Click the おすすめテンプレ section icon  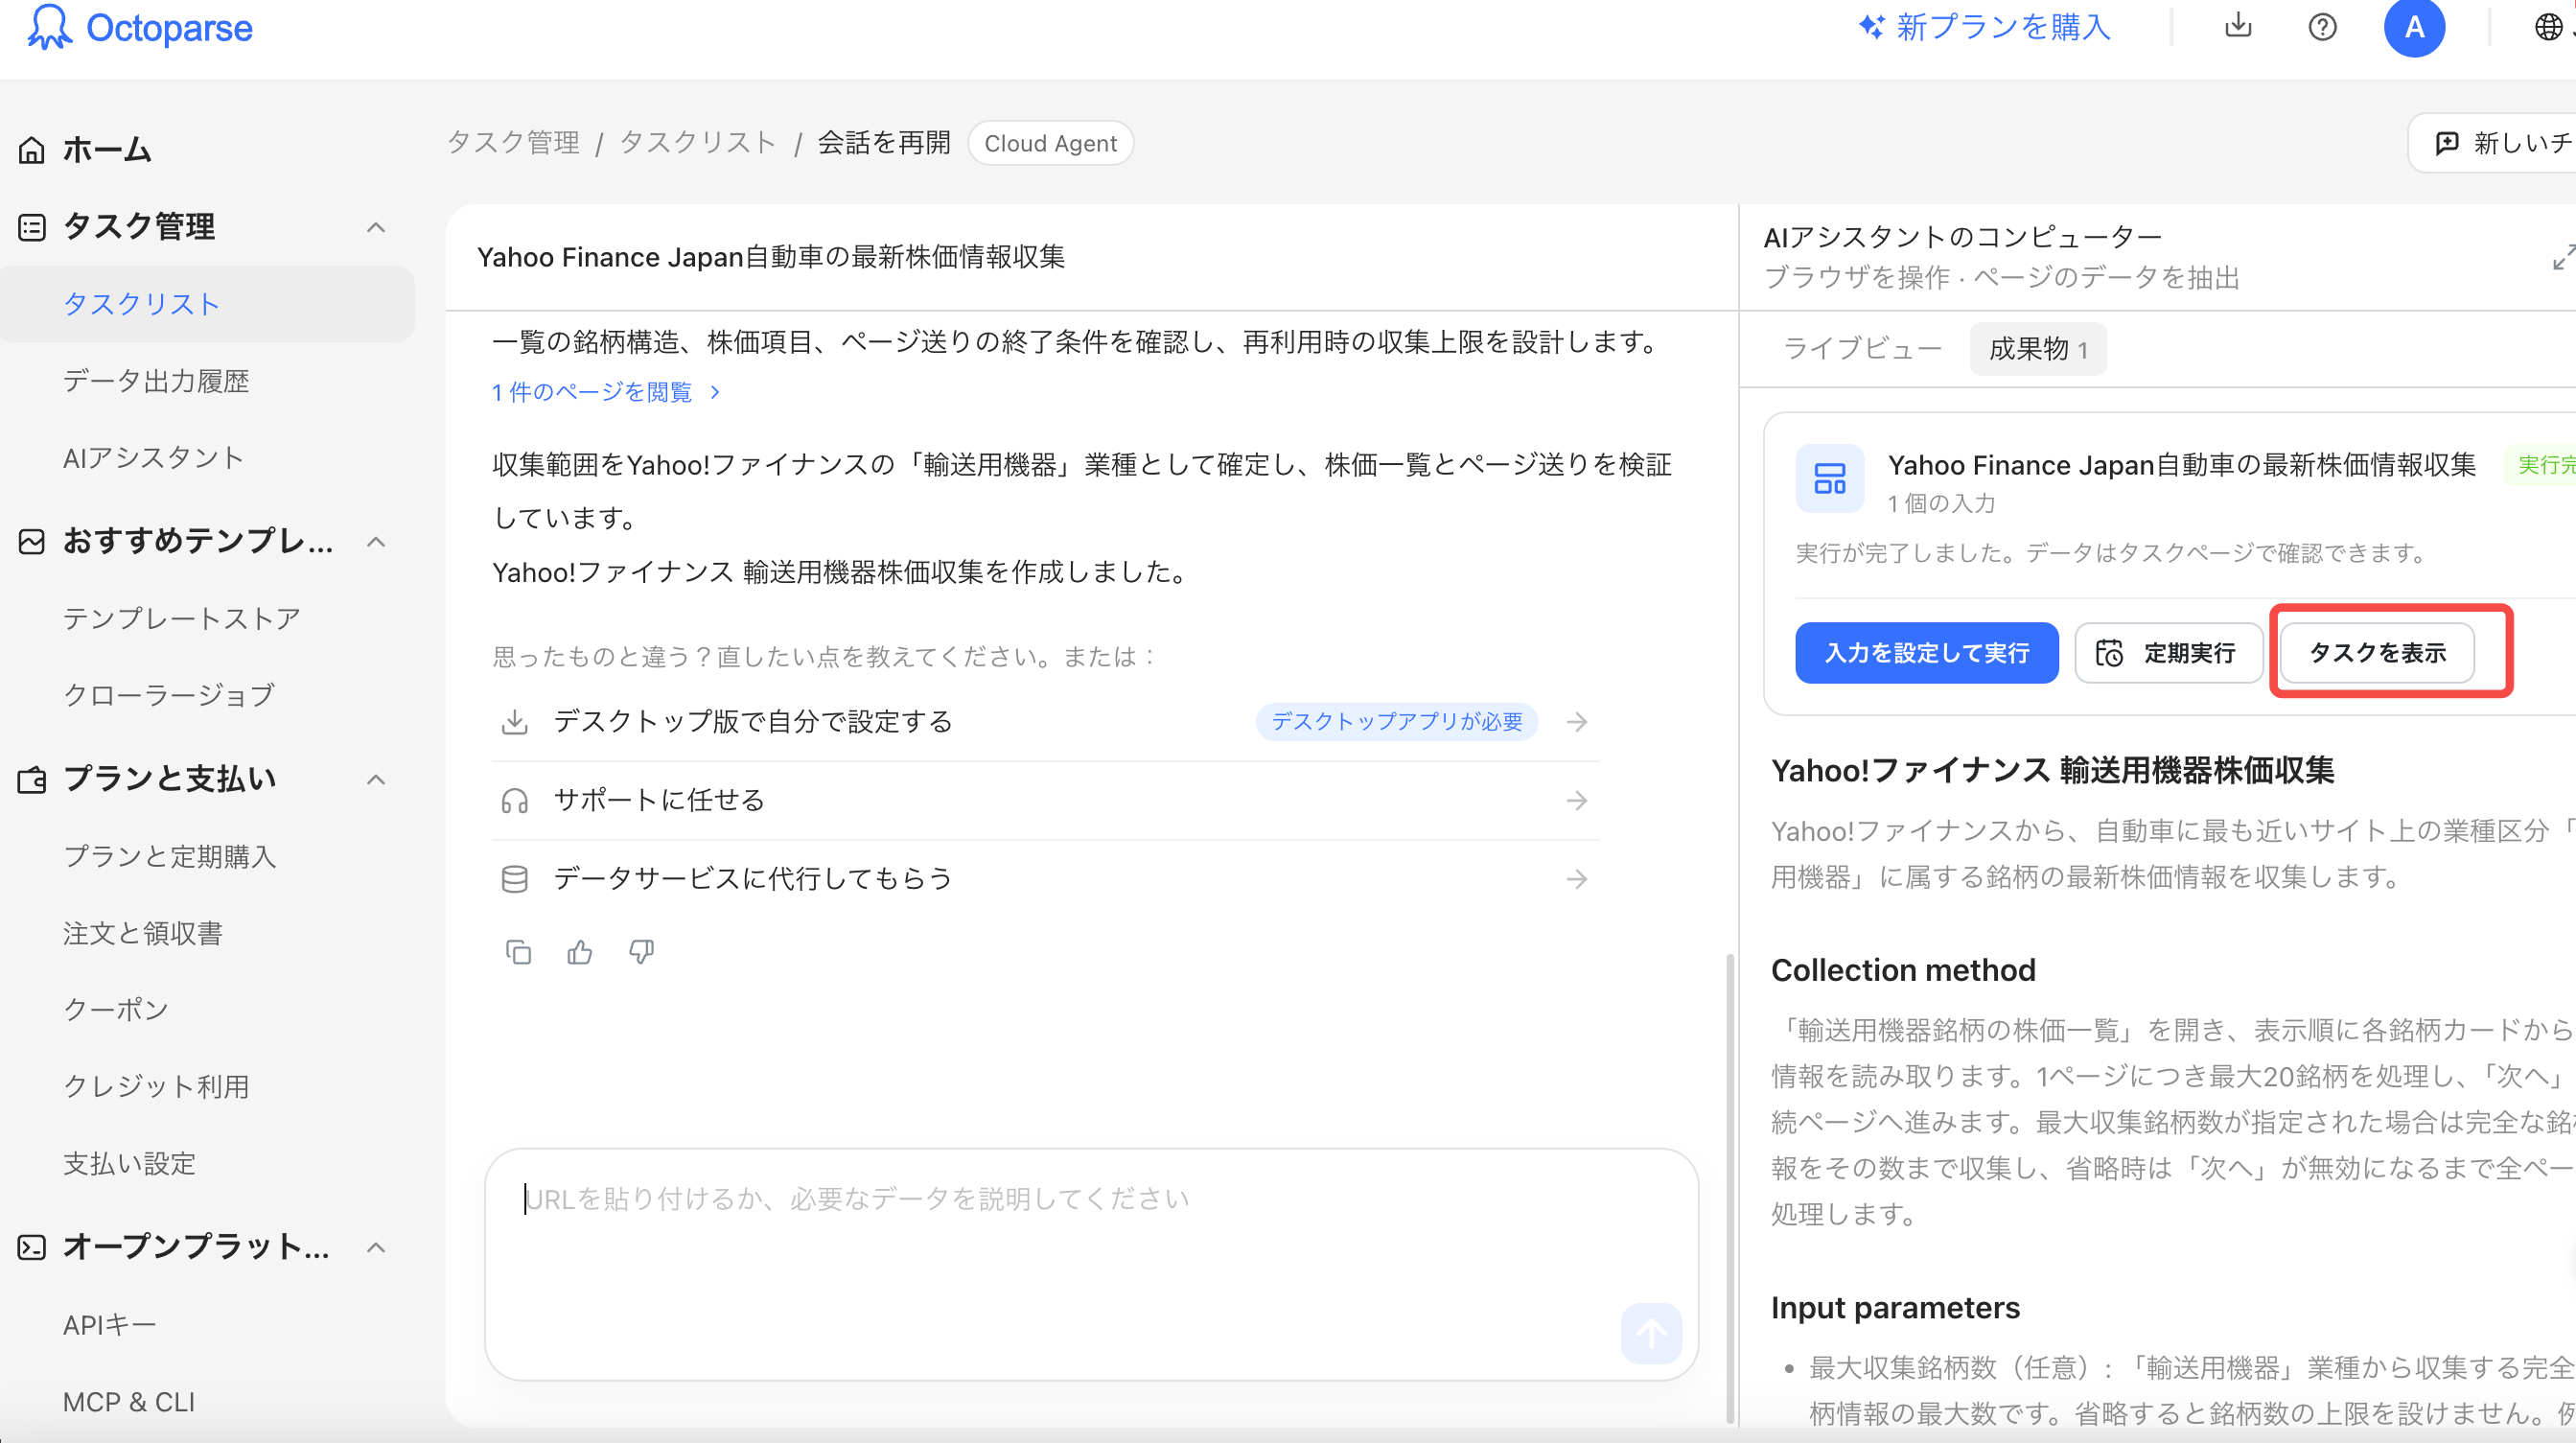click(x=32, y=542)
